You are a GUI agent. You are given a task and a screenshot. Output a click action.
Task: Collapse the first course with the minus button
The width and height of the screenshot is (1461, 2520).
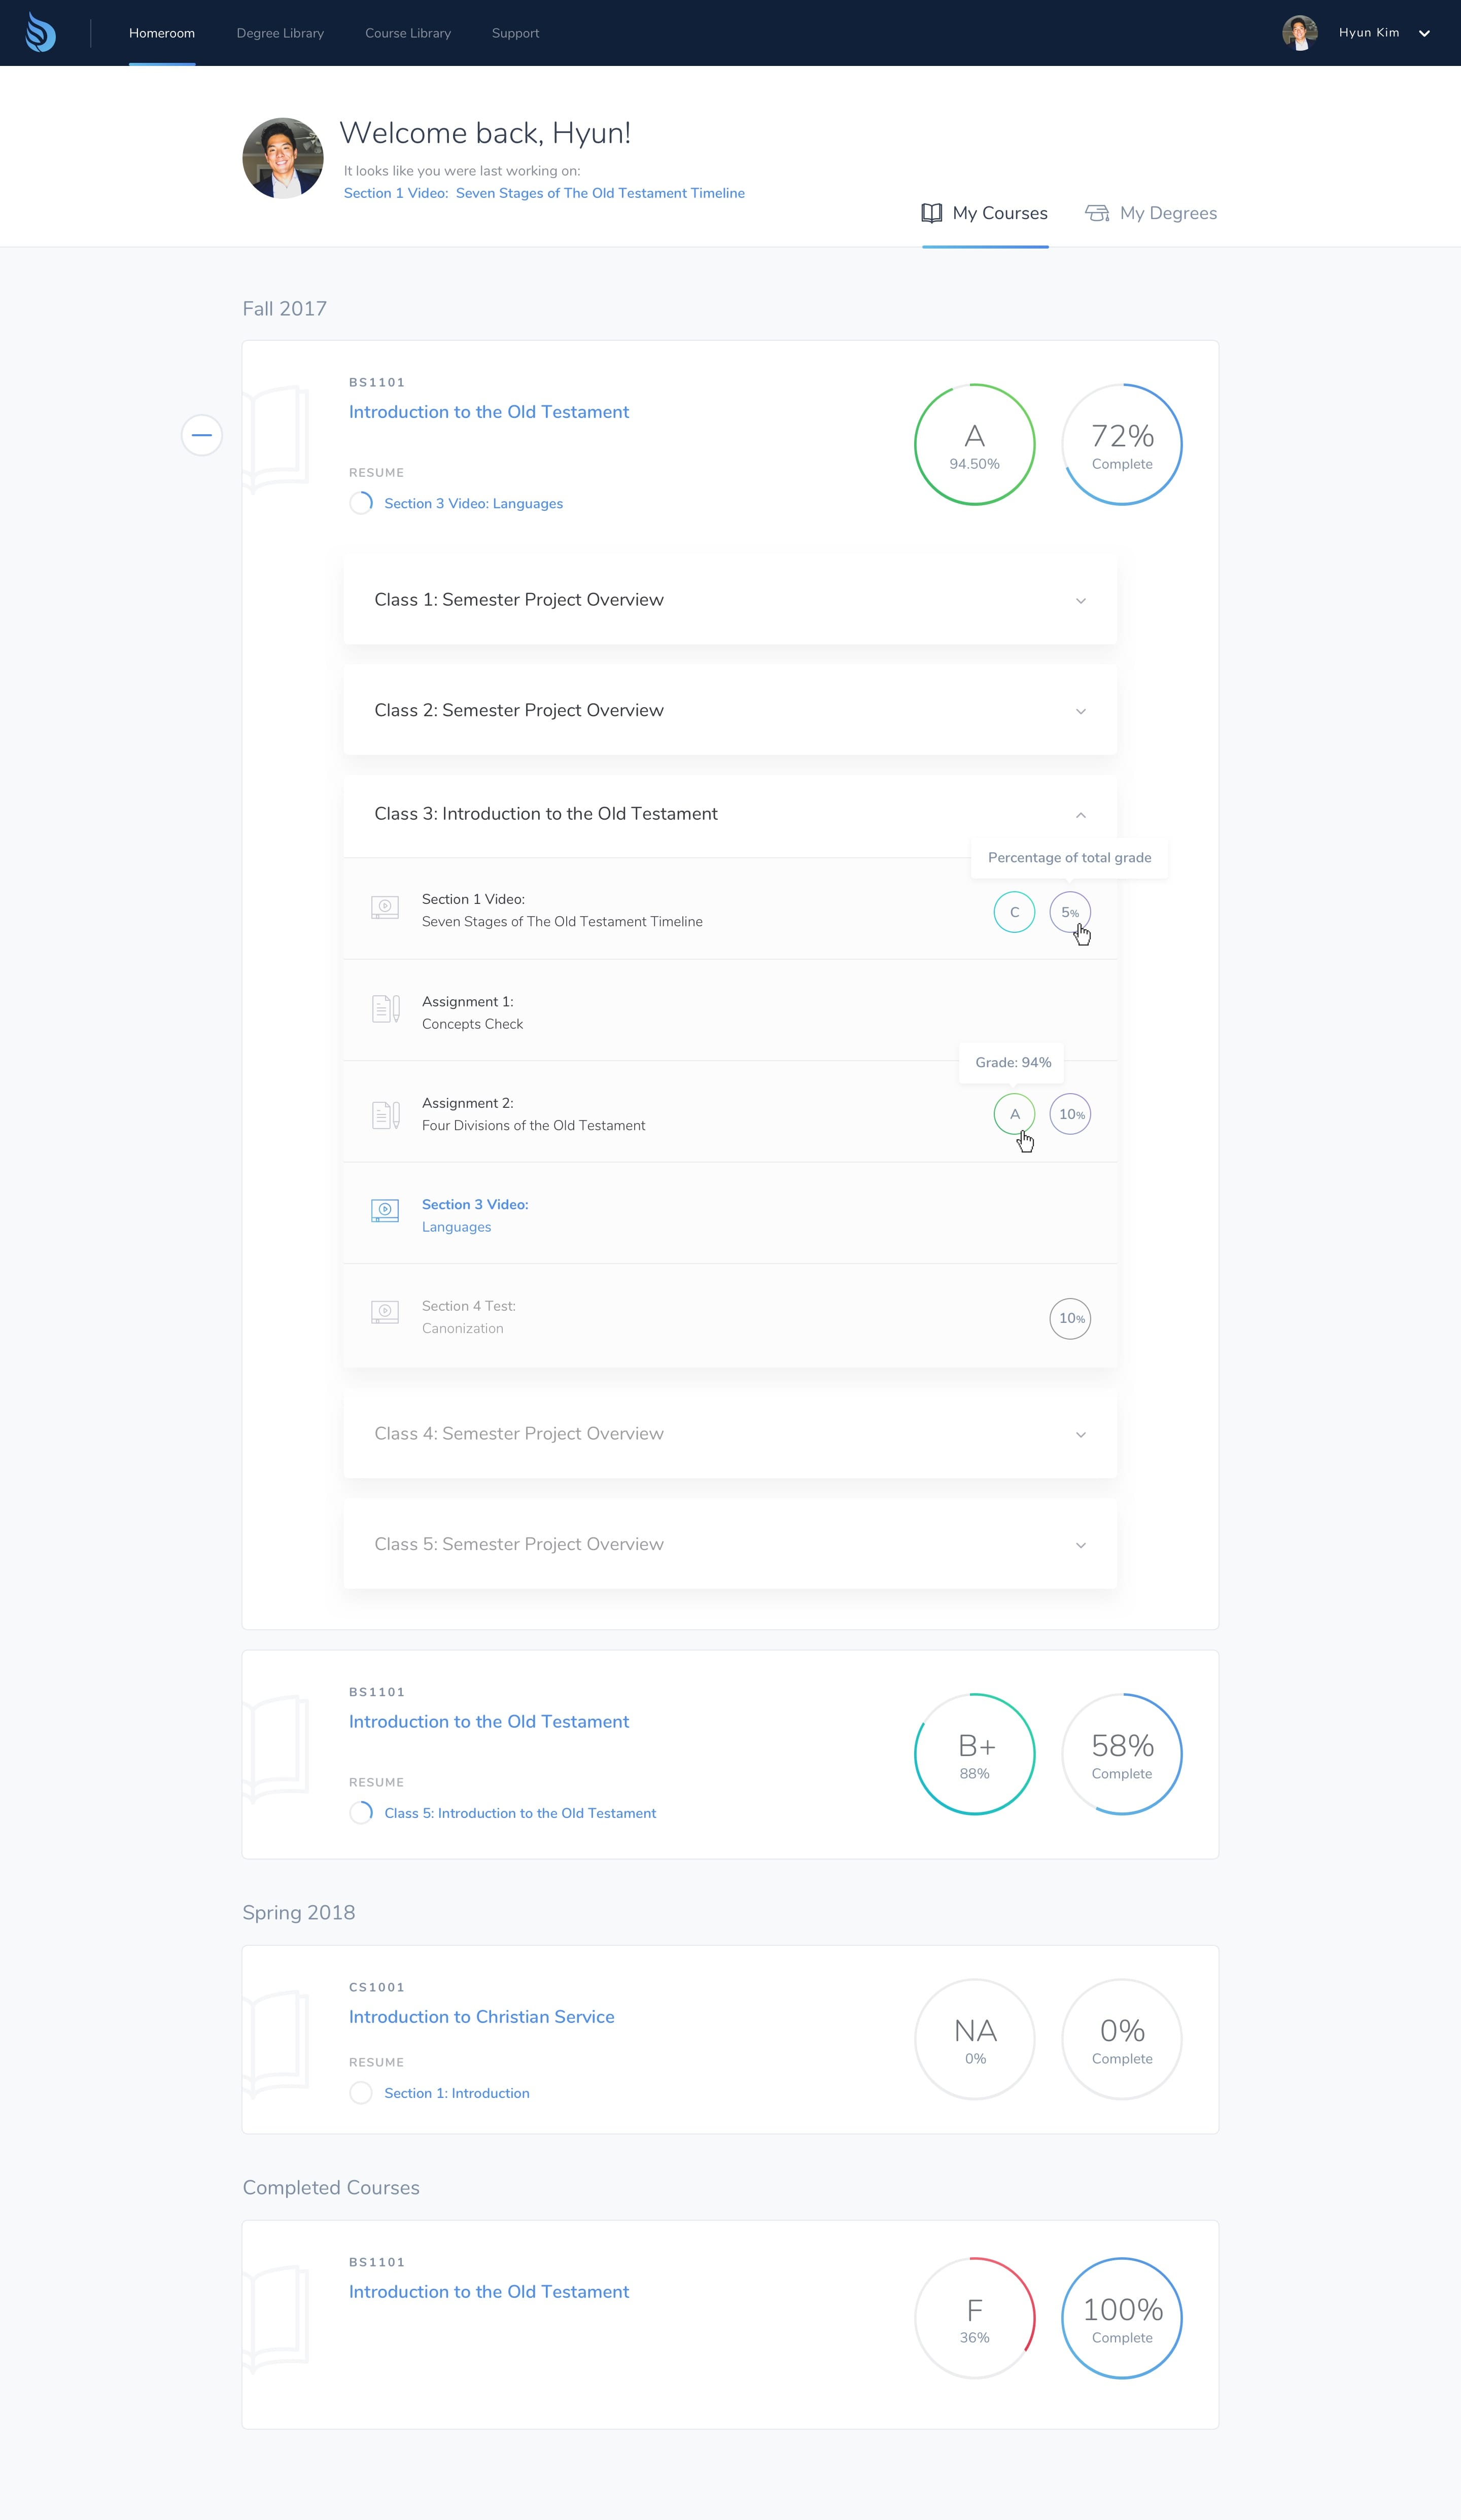pos(202,435)
